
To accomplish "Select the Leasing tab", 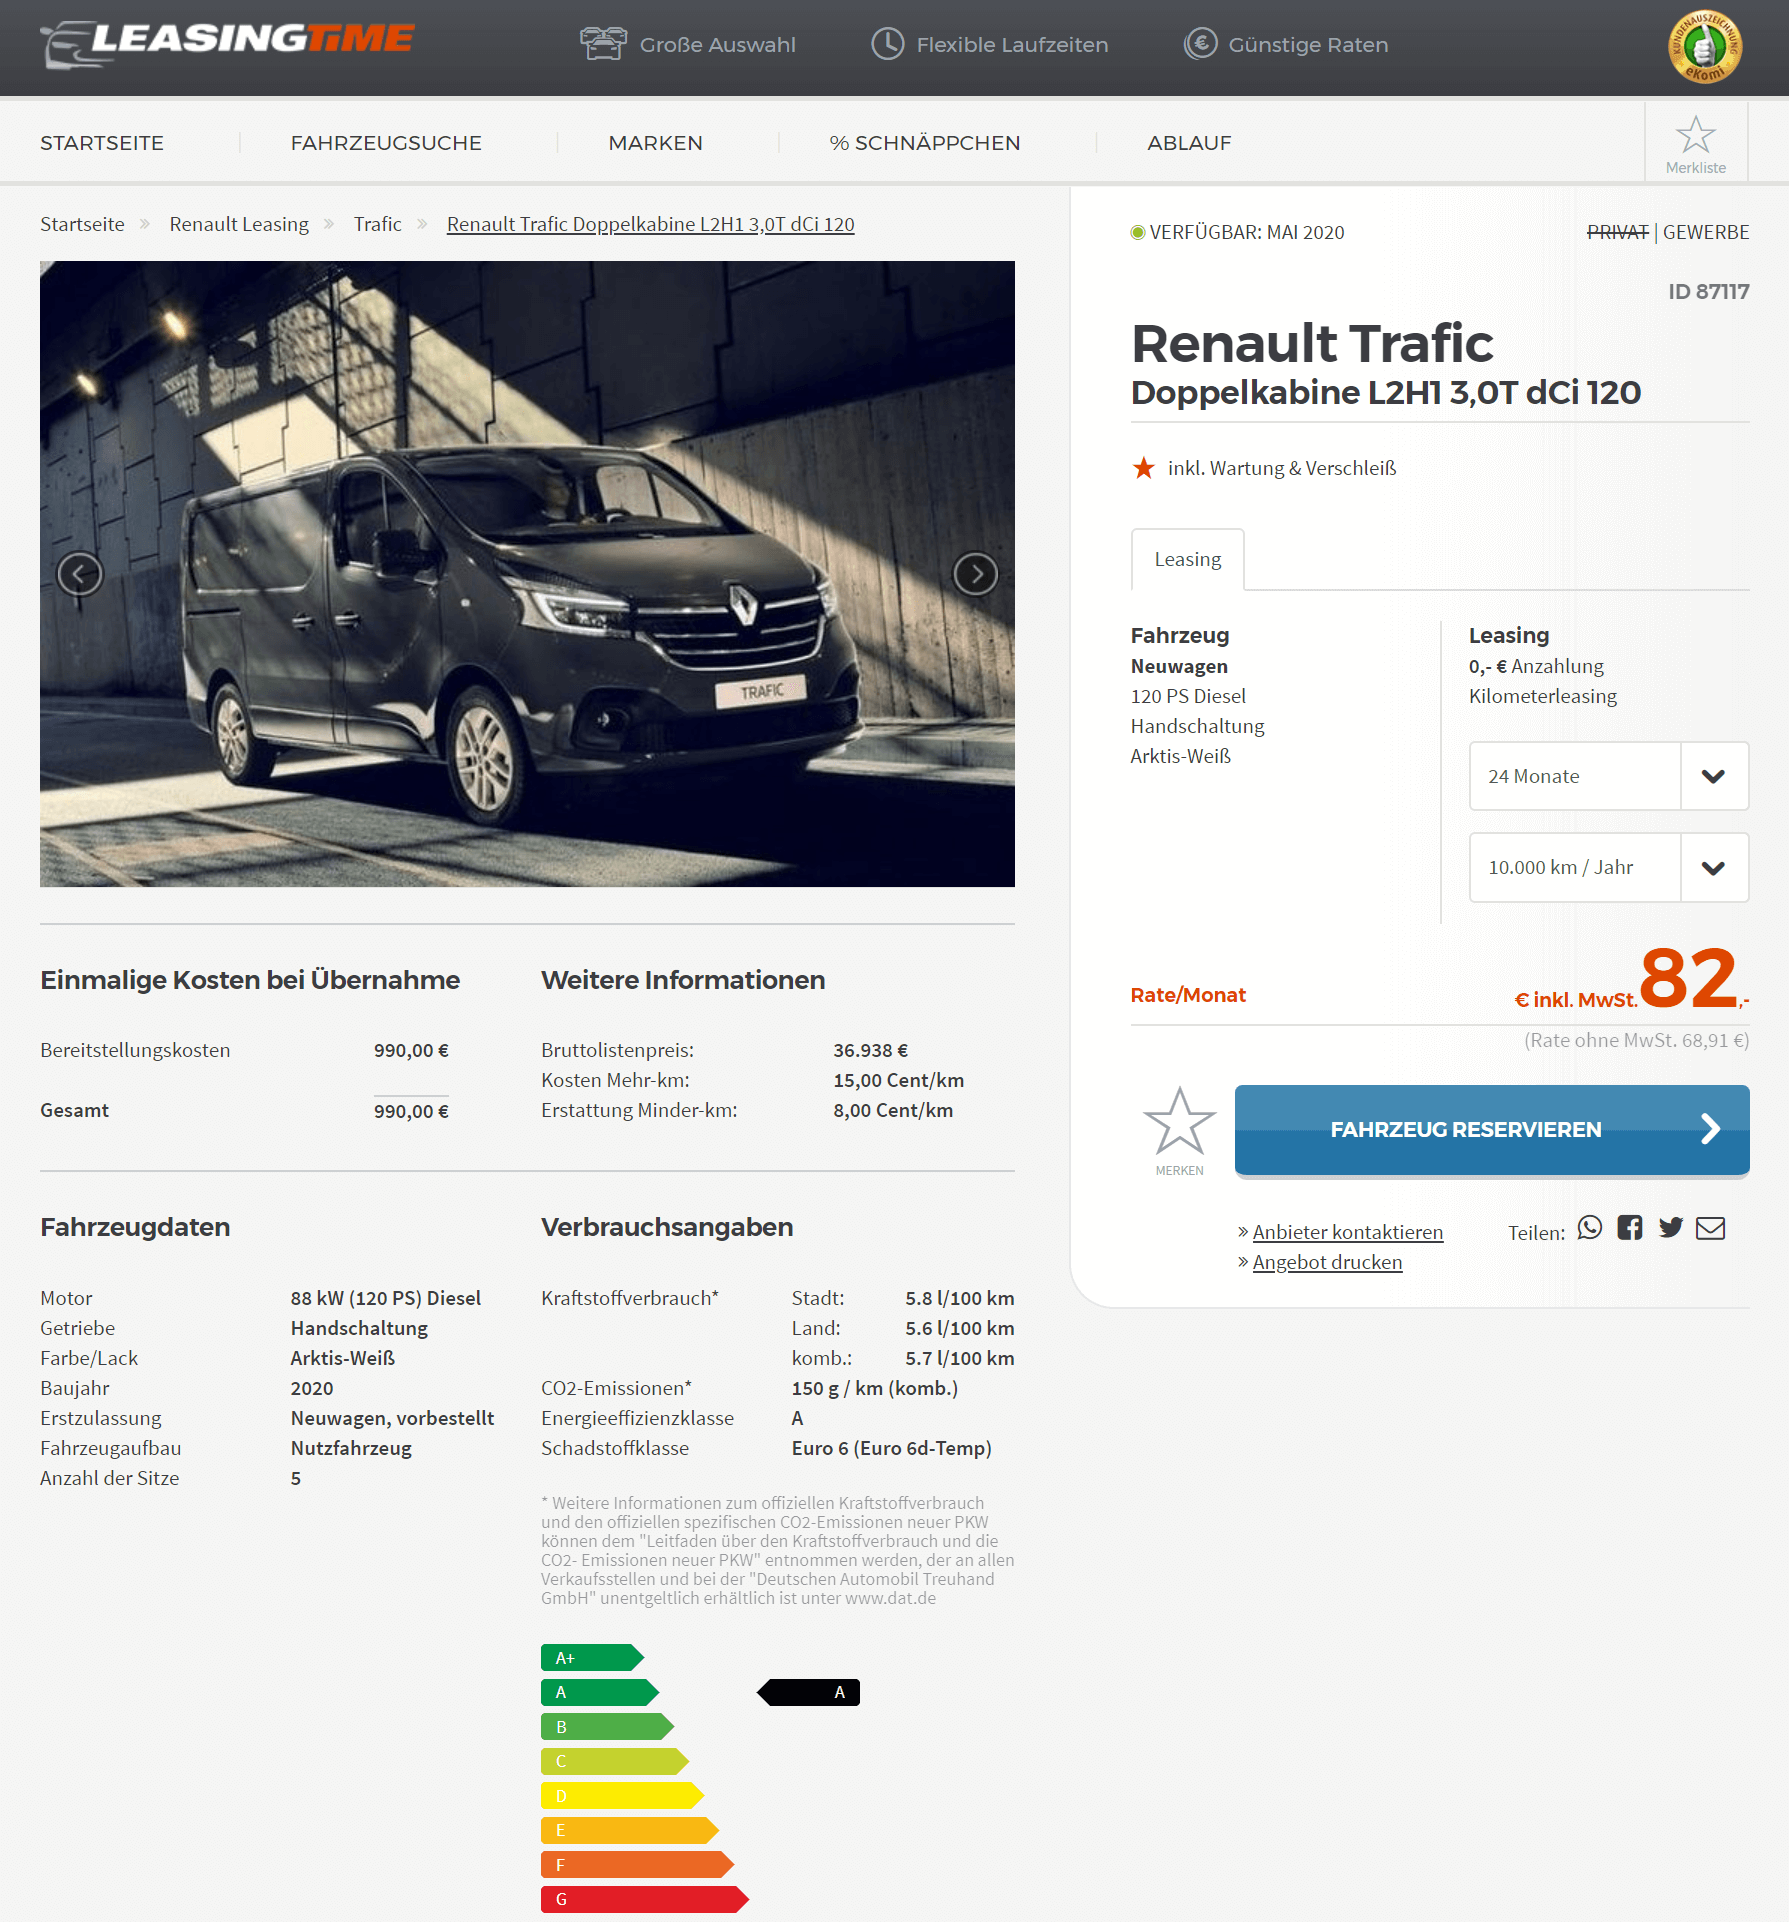I will (1188, 559).
